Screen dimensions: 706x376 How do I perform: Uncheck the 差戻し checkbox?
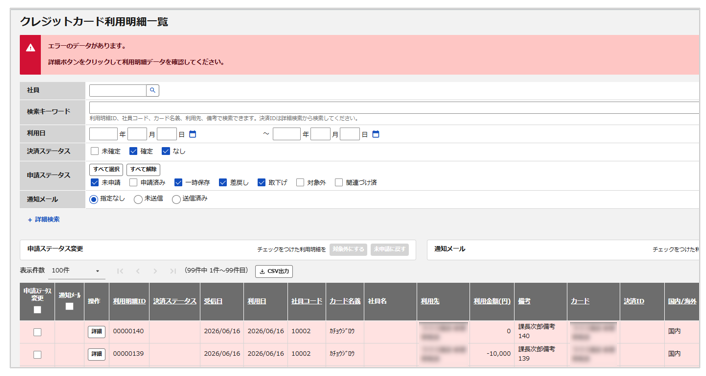click(223, 182)
